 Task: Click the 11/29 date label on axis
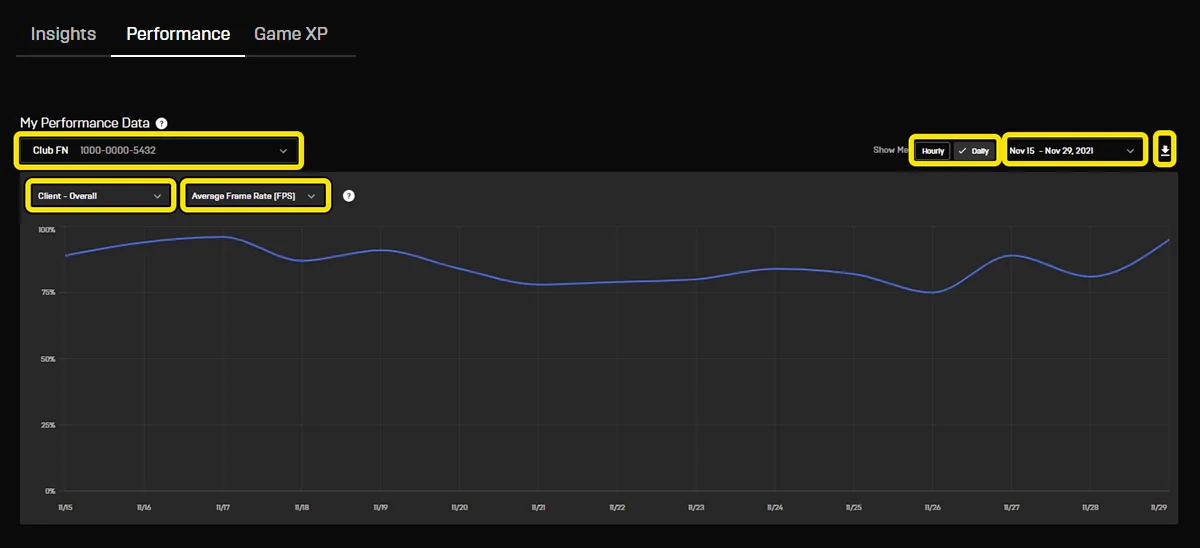click(x=1160, y=508)
